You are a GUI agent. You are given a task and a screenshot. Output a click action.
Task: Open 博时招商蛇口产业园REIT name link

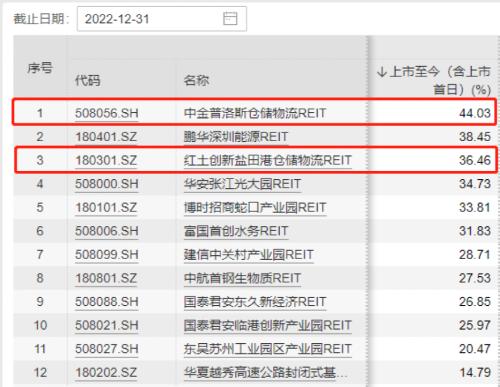255,208
